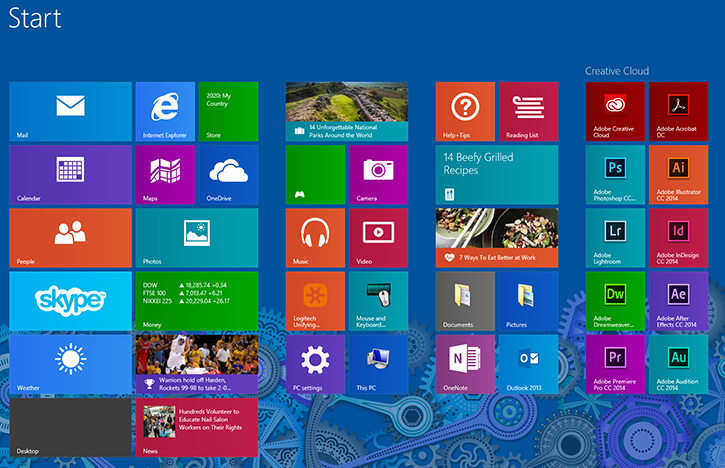This screenshot has width=725, height=468.
Task: Launch Adobe Lightroom tile
Action: 615,238
